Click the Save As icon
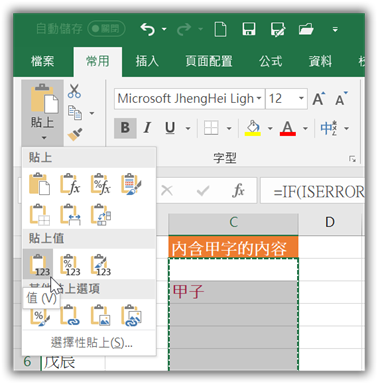 (x=278, y=29)
